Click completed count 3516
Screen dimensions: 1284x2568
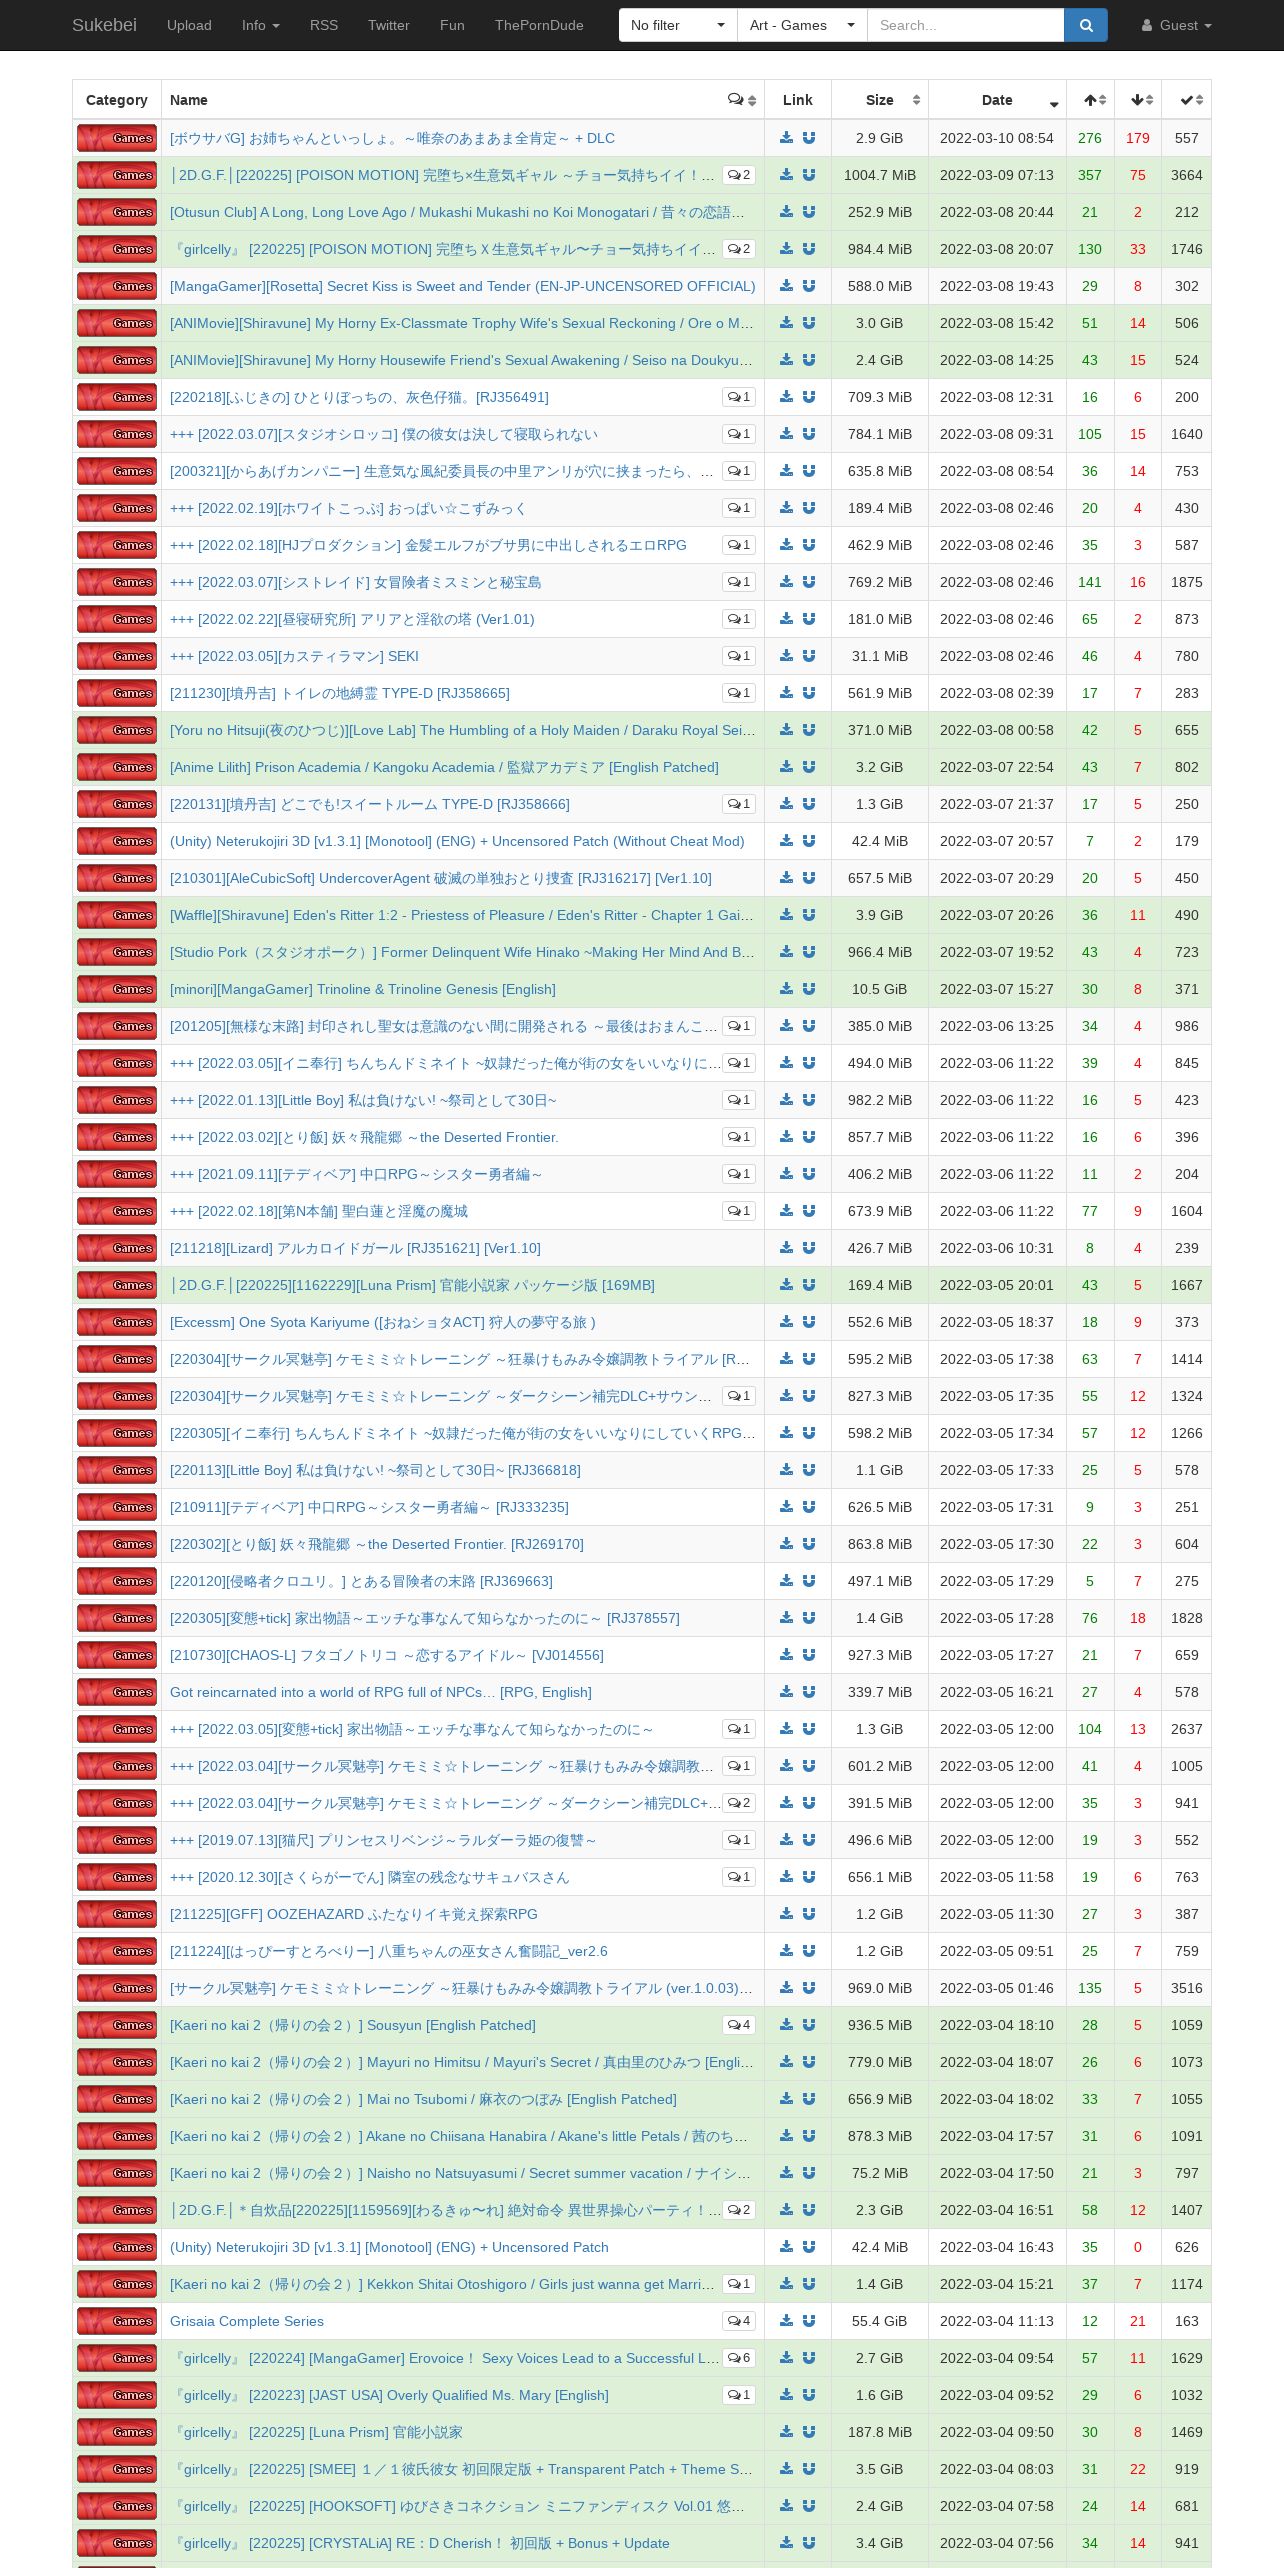(x=1187, y=1988)
